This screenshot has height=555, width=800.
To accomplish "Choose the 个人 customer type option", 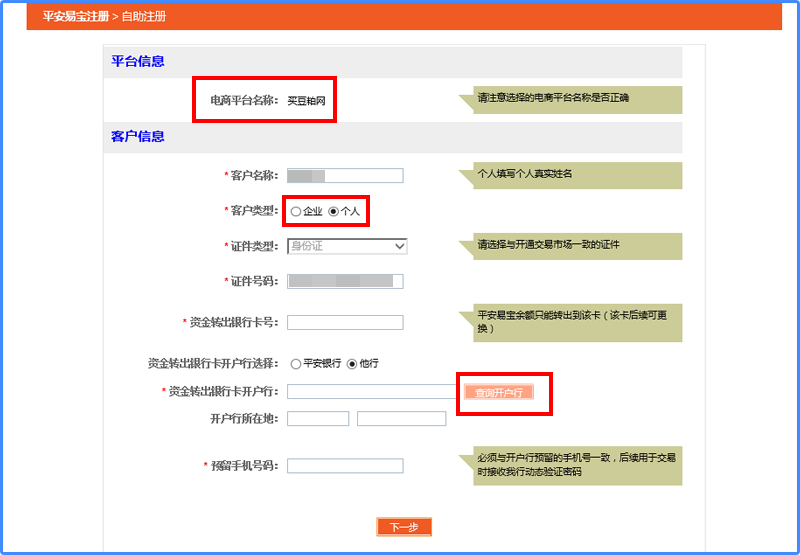I will coord(334,212).
